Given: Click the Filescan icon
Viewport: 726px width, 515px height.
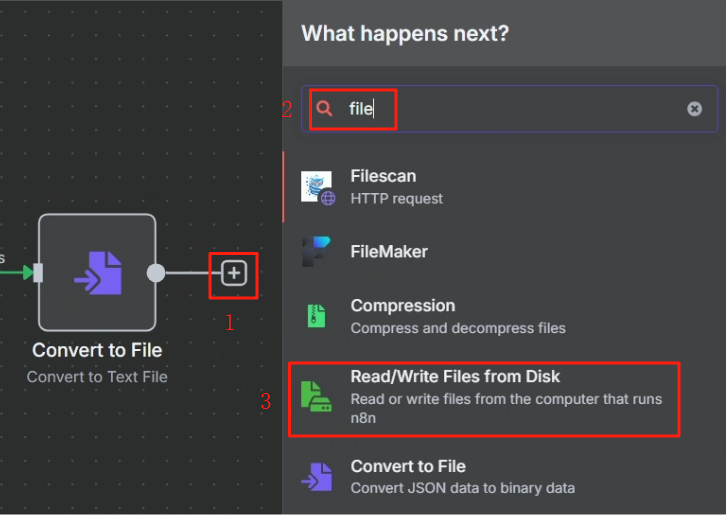Looking at the screenshot, I should point(318,188).
